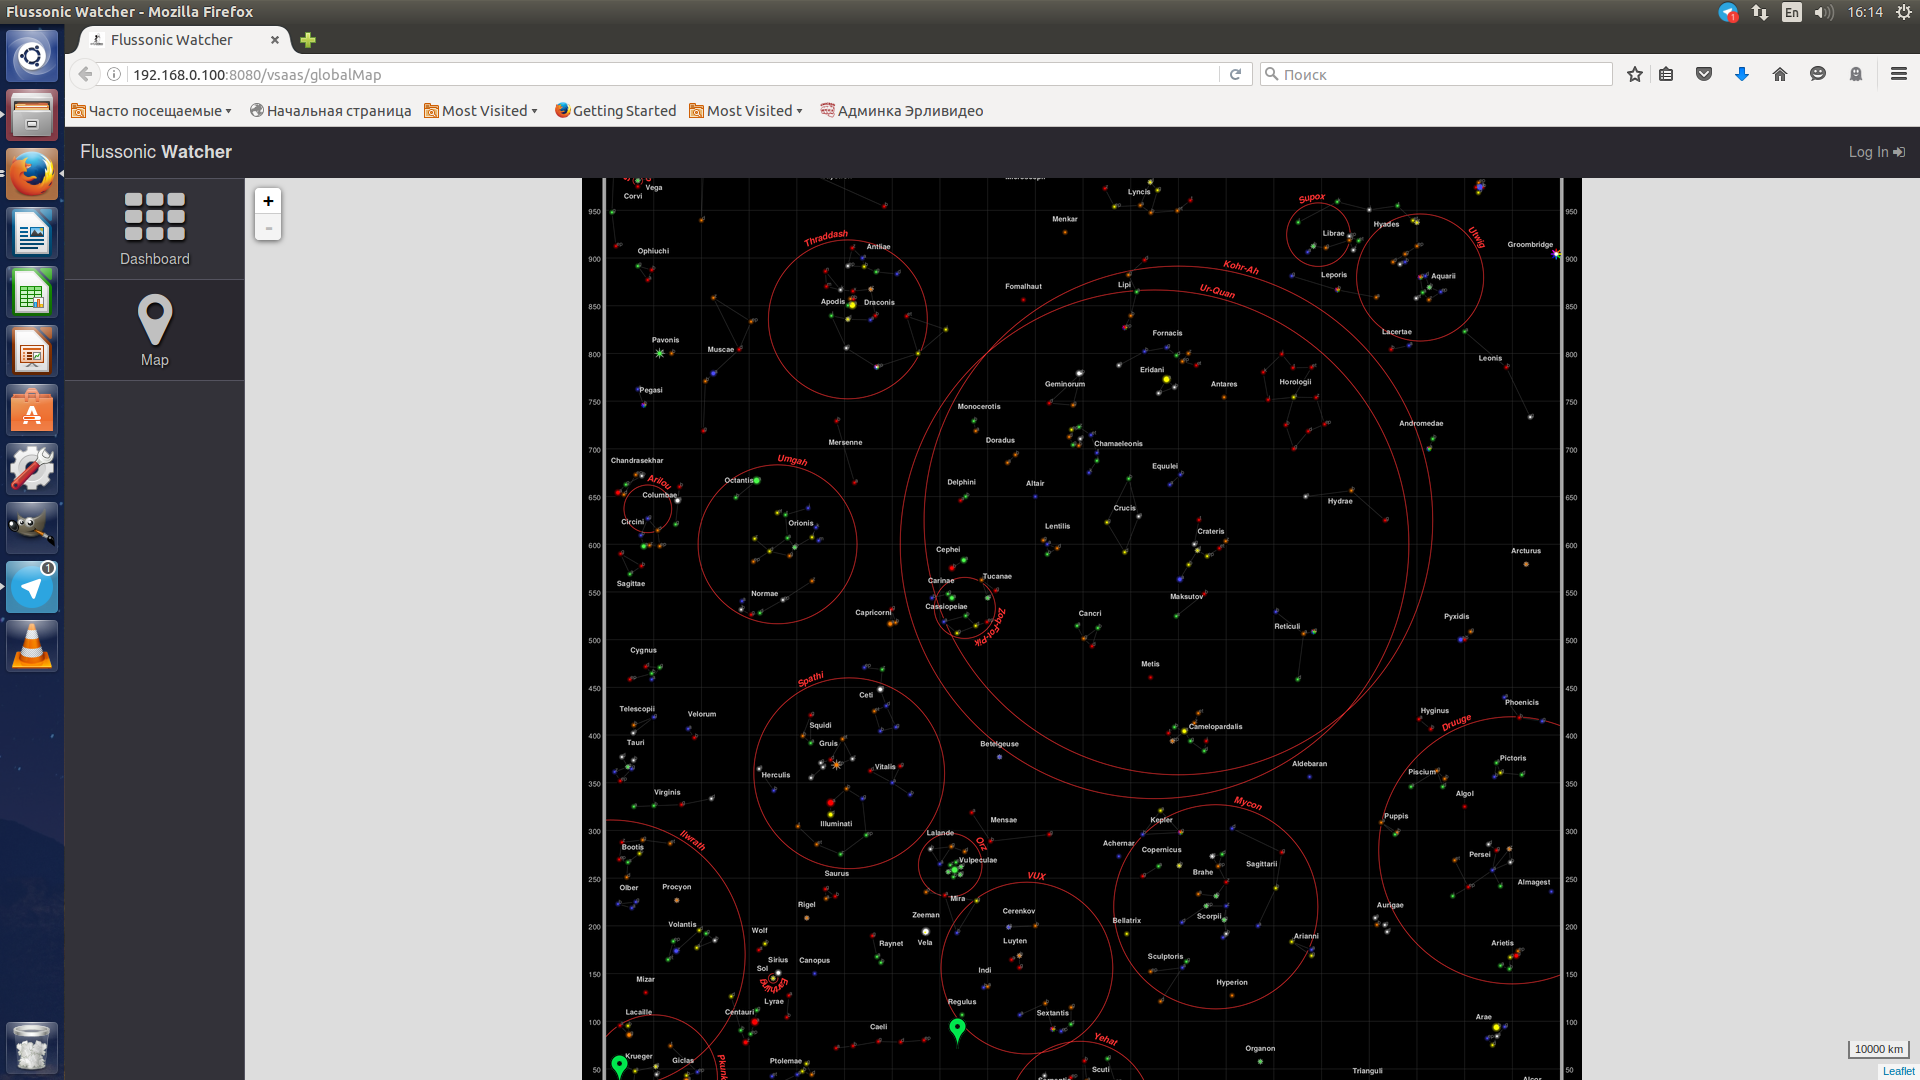Click Telegram tray indicator icon
Screen dimensions: 1920x1080
[x=1728, y=12]
